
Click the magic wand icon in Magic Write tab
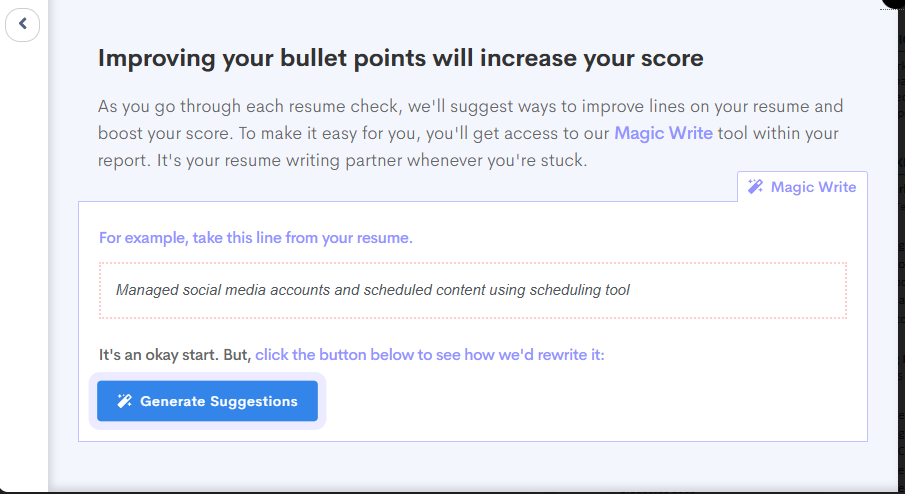pos(755,186)
